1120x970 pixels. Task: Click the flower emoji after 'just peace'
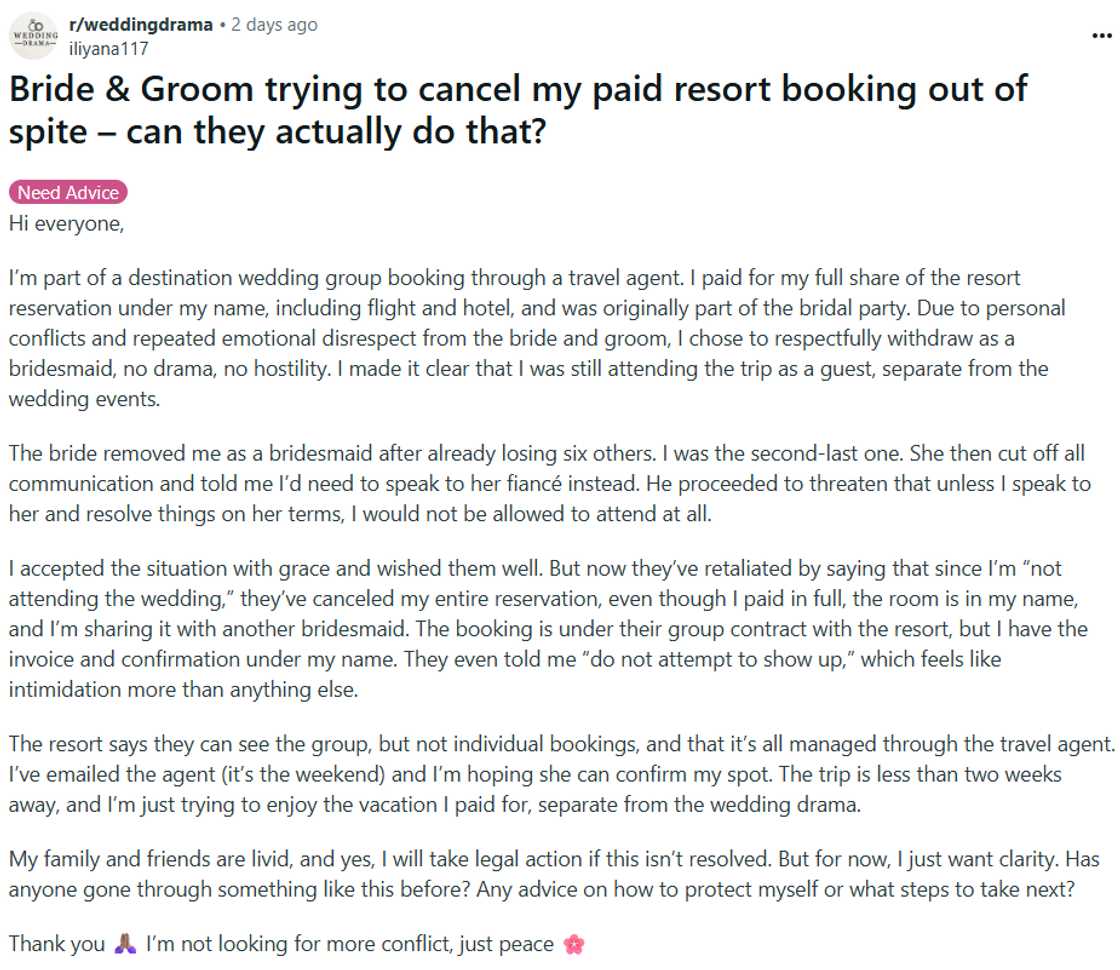tap(575, 943)
